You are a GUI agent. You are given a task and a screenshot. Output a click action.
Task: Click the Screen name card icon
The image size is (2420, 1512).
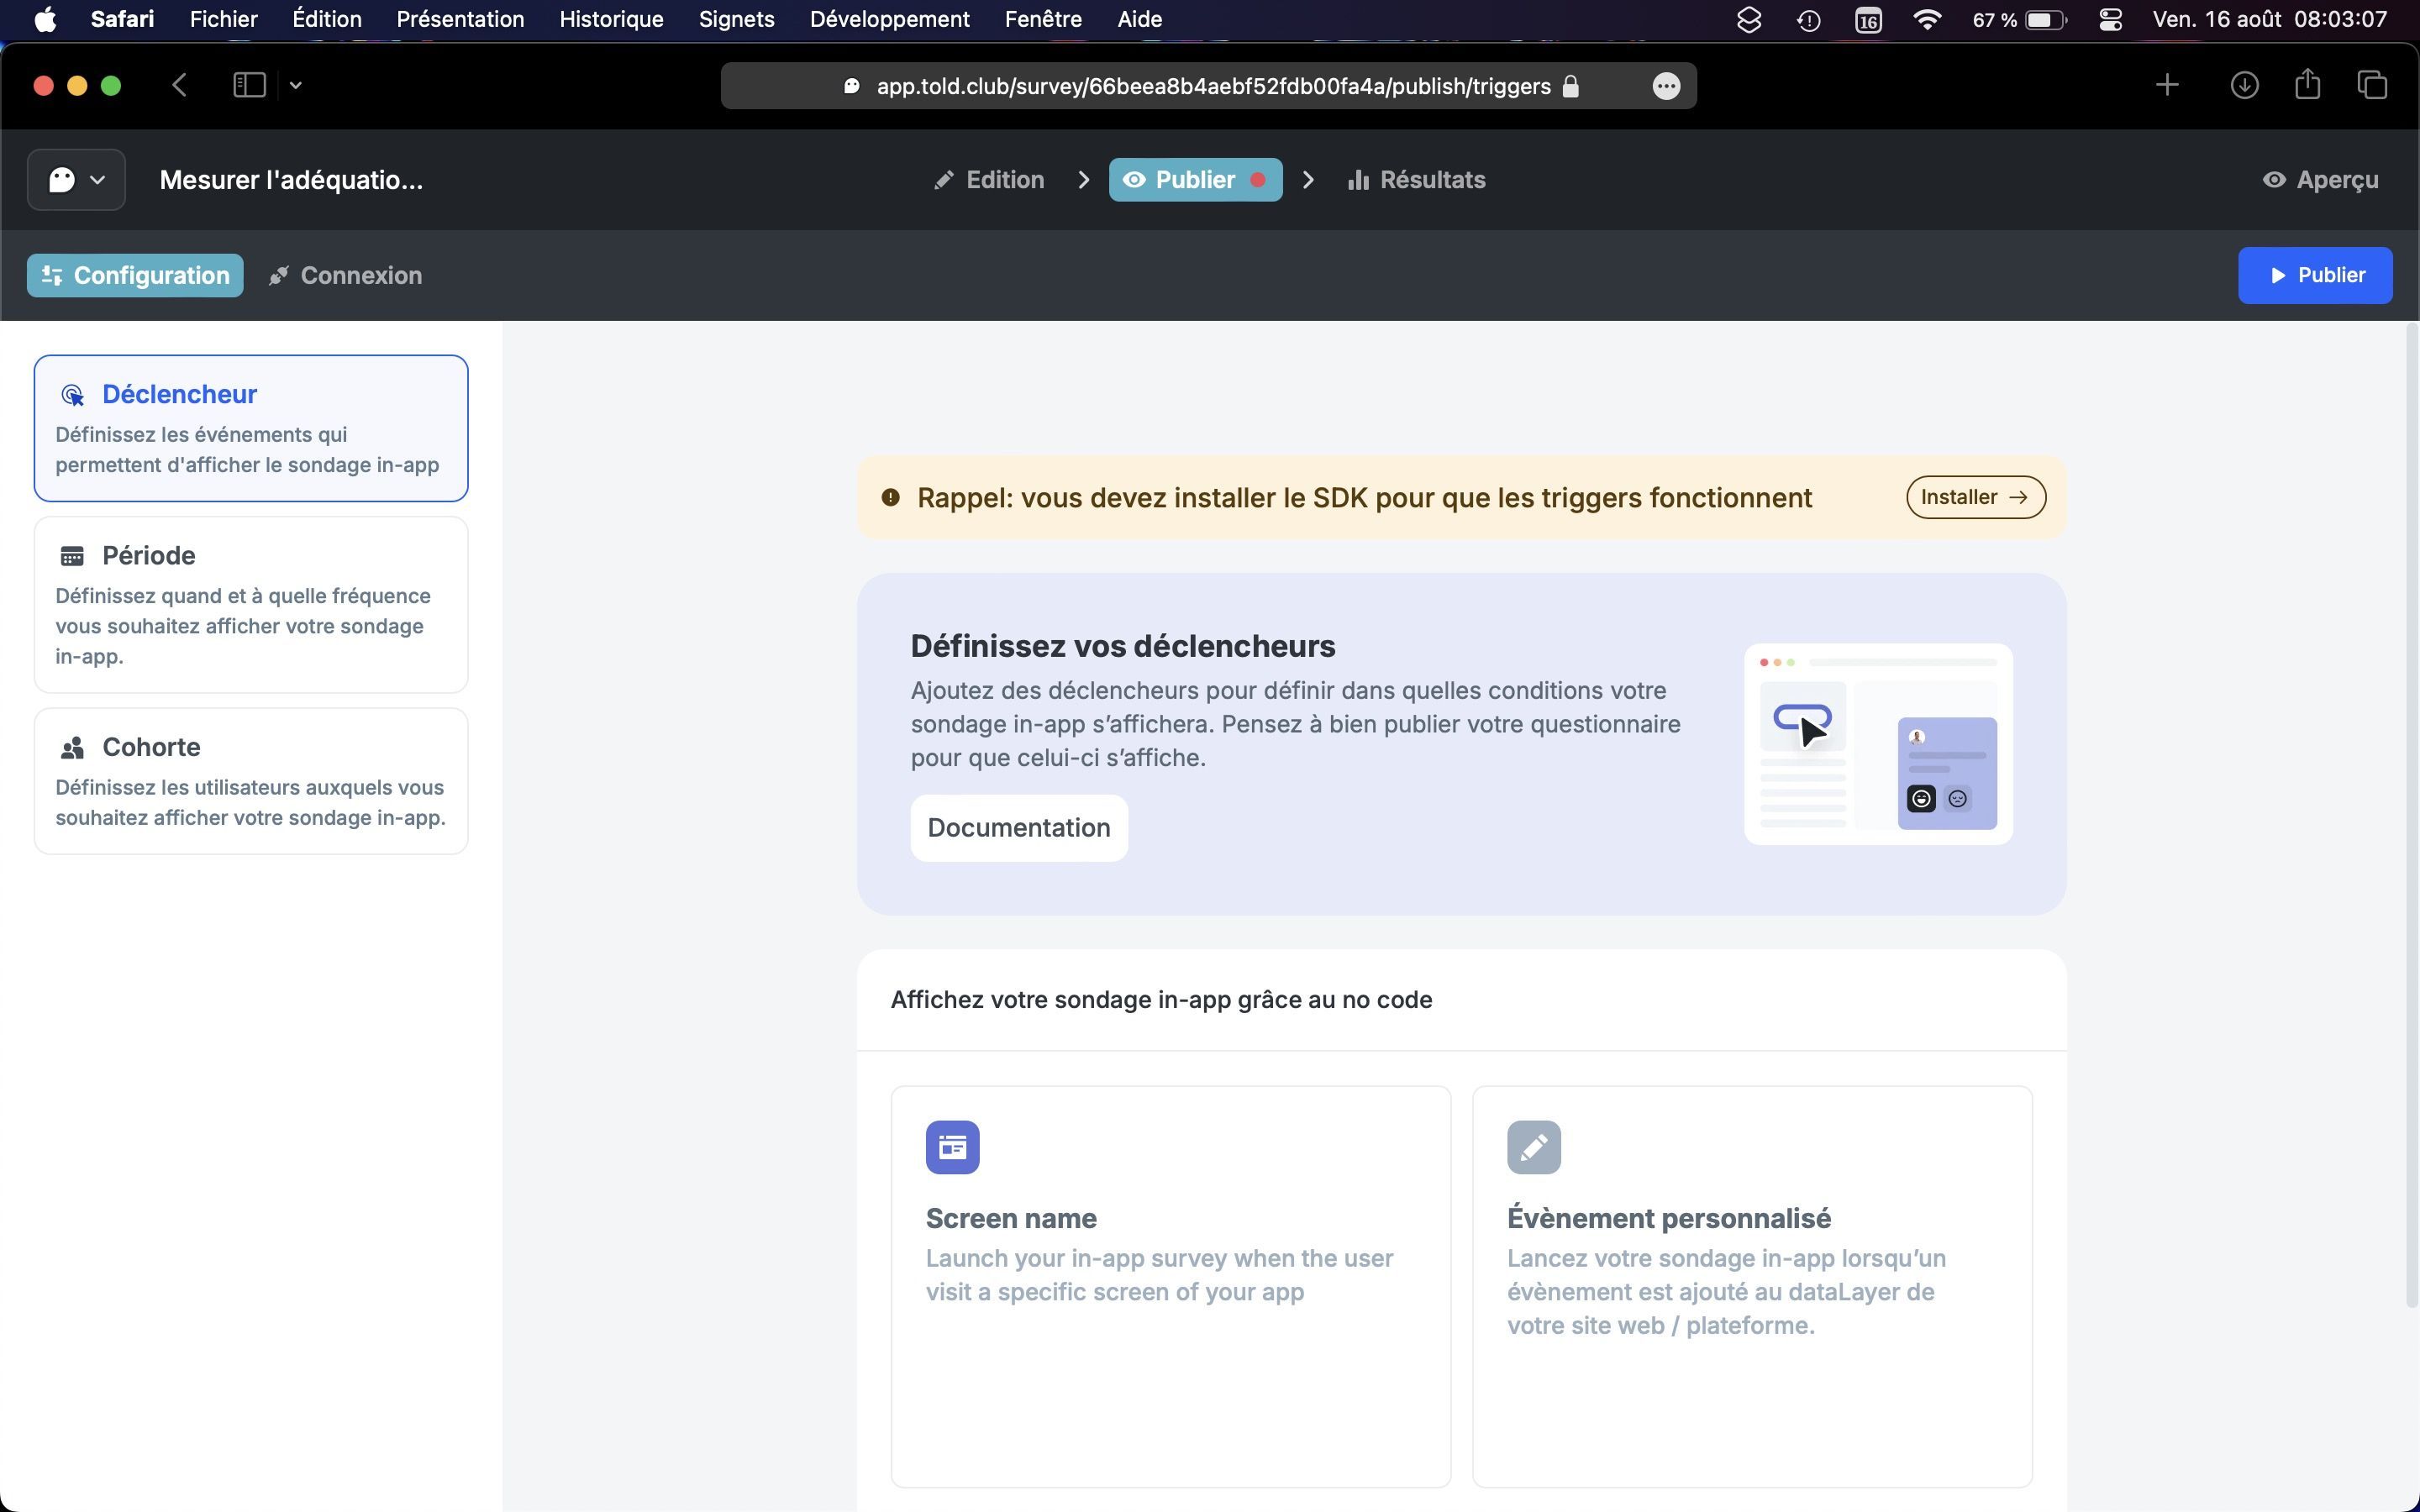point(952,1147)
